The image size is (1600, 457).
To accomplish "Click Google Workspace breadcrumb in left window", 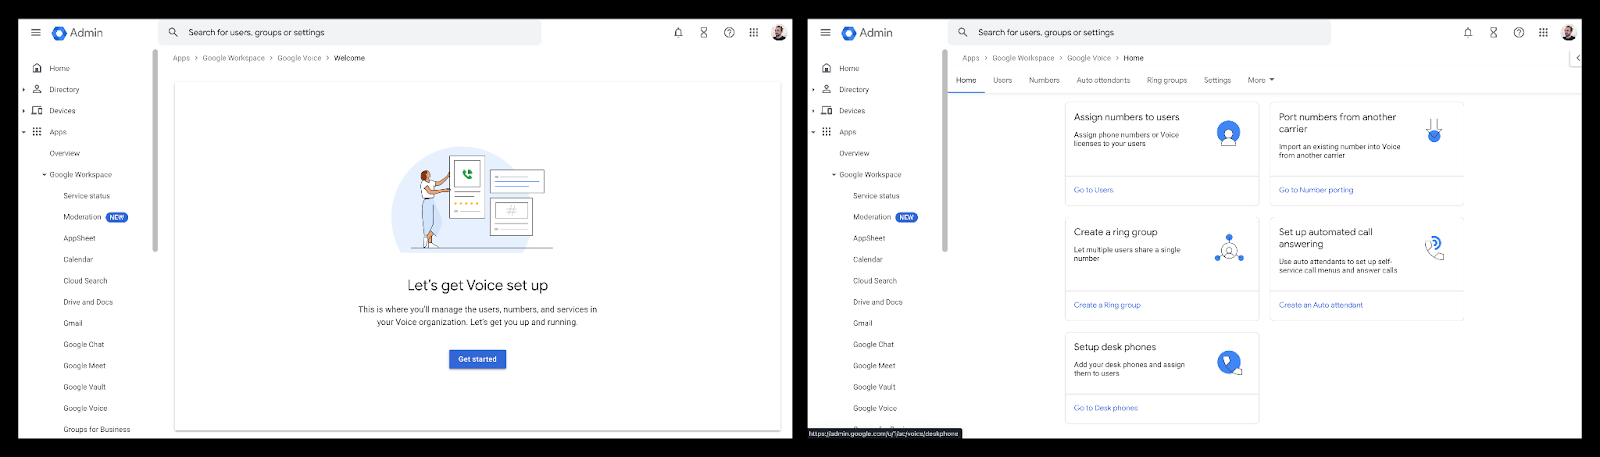I will coord(233,58).
